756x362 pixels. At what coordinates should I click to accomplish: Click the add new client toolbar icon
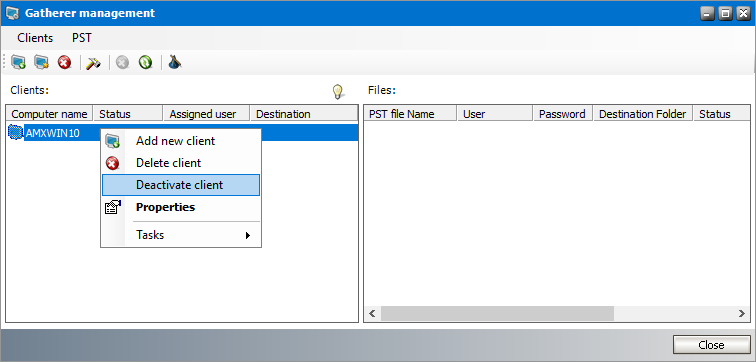point(18,62)
